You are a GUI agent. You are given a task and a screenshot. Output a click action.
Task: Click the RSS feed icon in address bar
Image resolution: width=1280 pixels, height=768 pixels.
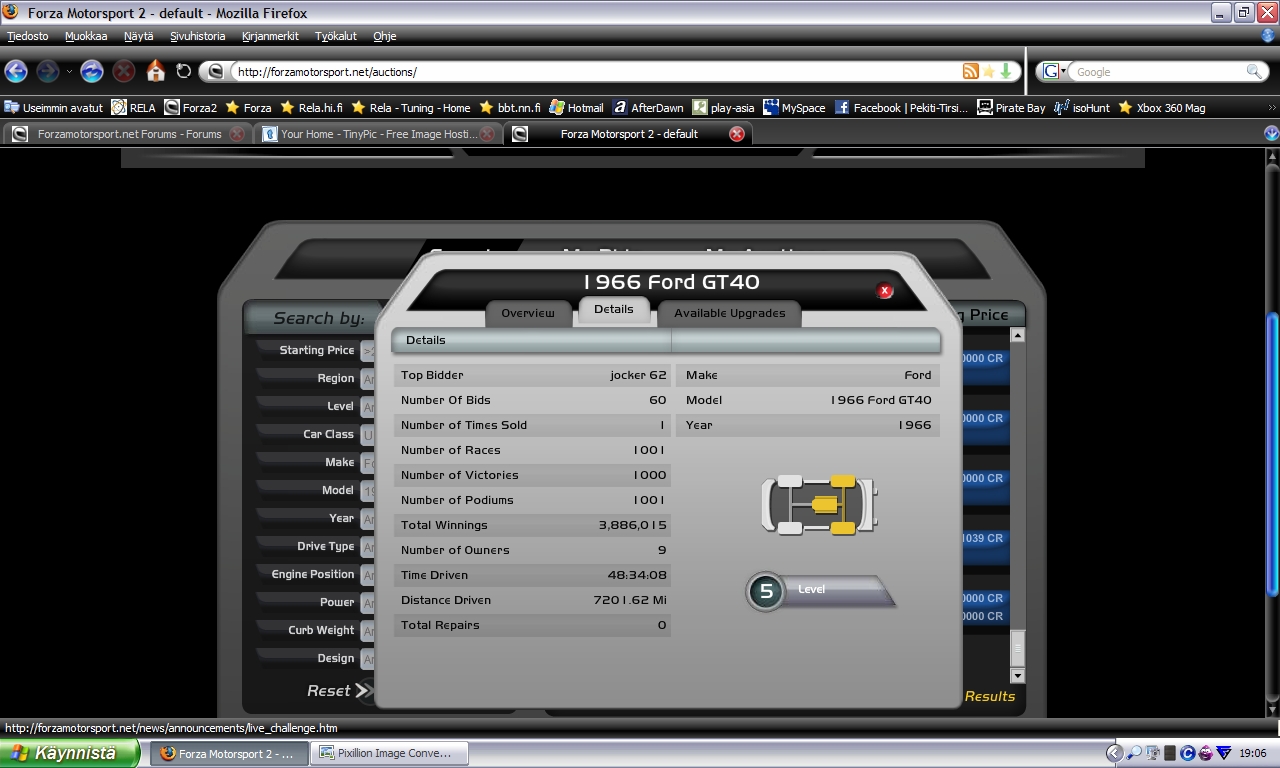[x=970, y=71]
